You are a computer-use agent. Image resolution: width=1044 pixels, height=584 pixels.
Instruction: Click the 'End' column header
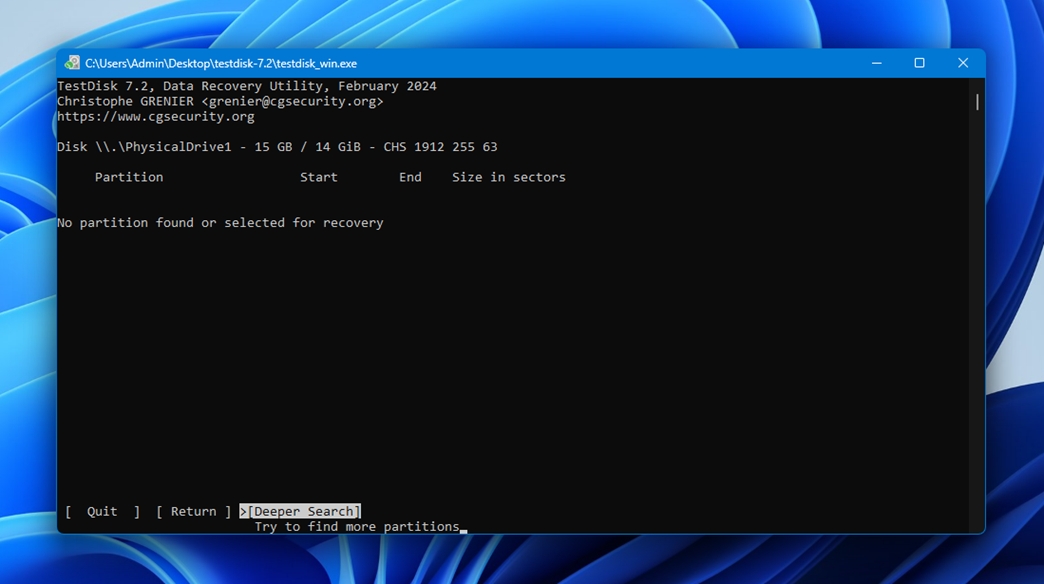(x=410, y=177)
